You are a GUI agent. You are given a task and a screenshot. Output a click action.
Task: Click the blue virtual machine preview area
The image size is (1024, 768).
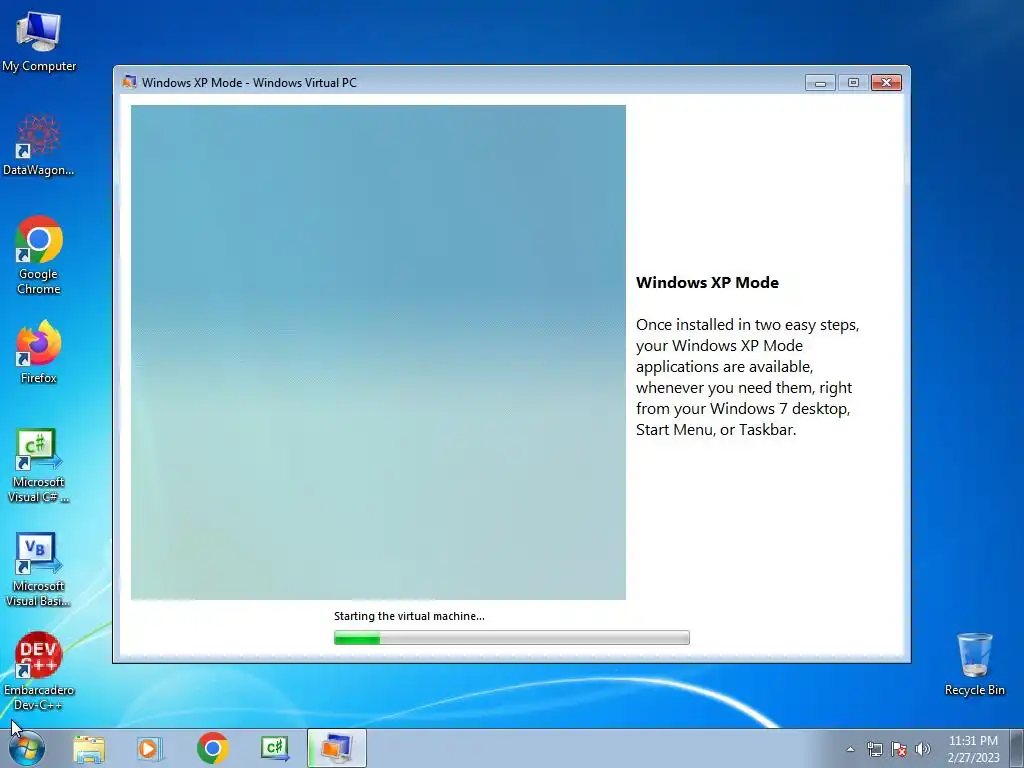click(x=378, y=352)
